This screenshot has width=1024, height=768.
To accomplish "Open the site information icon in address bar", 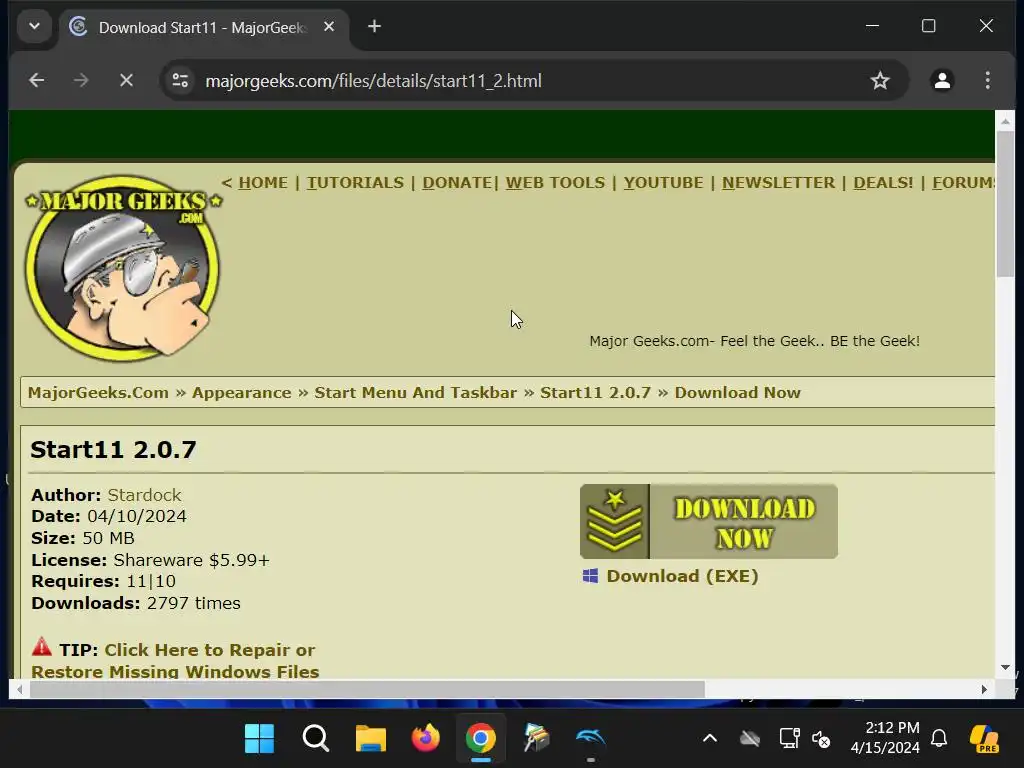I will tap(180, 80).
